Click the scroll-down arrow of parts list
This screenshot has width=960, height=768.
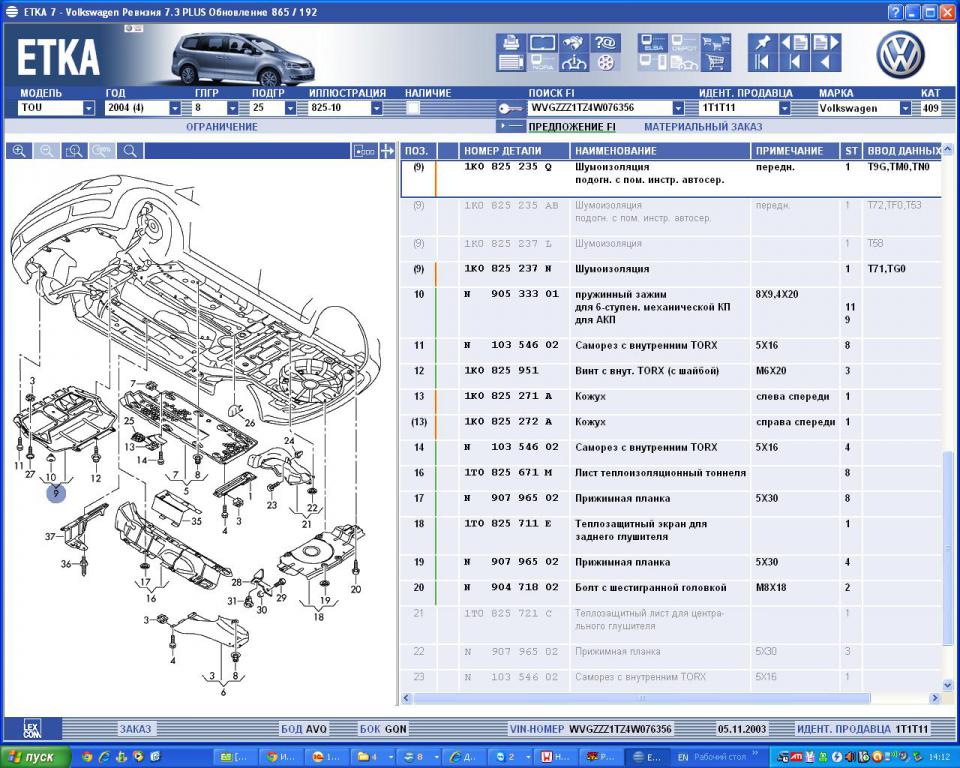948,686
